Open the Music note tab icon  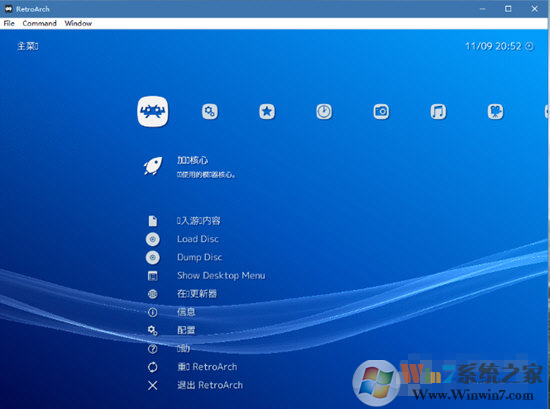(x=438, y=112)
